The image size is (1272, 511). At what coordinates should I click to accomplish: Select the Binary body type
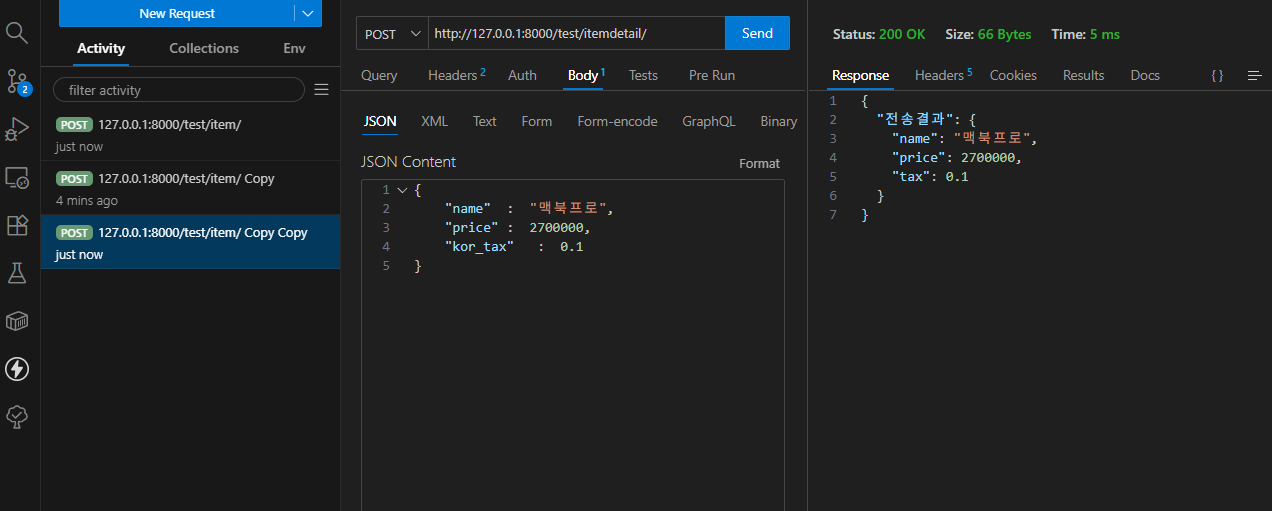click(778, 121)
